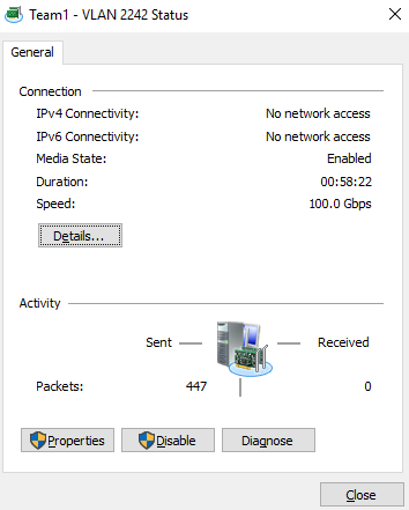Click the shield icon on Properties button
The width and height of the screenshot is (409, 510).
coord(38,440)
